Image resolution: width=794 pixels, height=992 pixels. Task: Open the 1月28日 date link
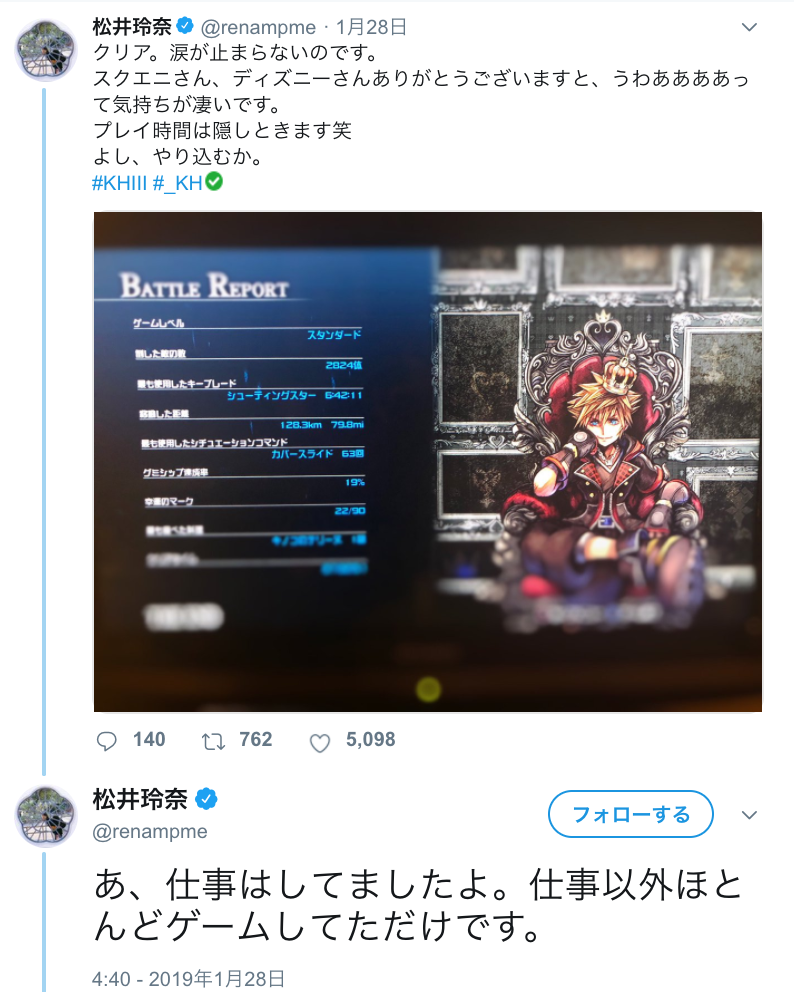(371, 27)
